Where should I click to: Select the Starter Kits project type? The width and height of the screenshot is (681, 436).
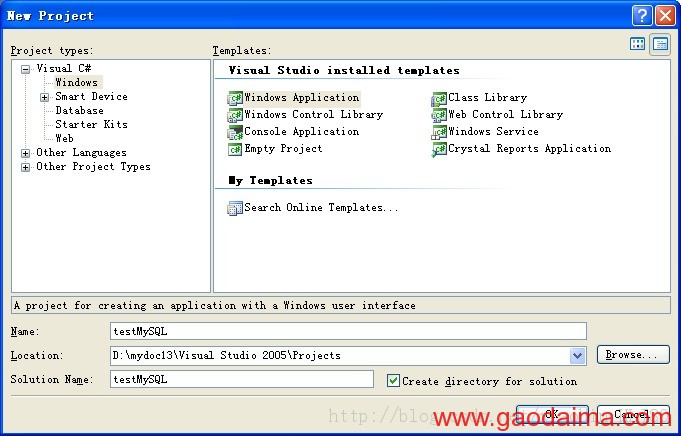pyautogui.click(x=91, y=124)
